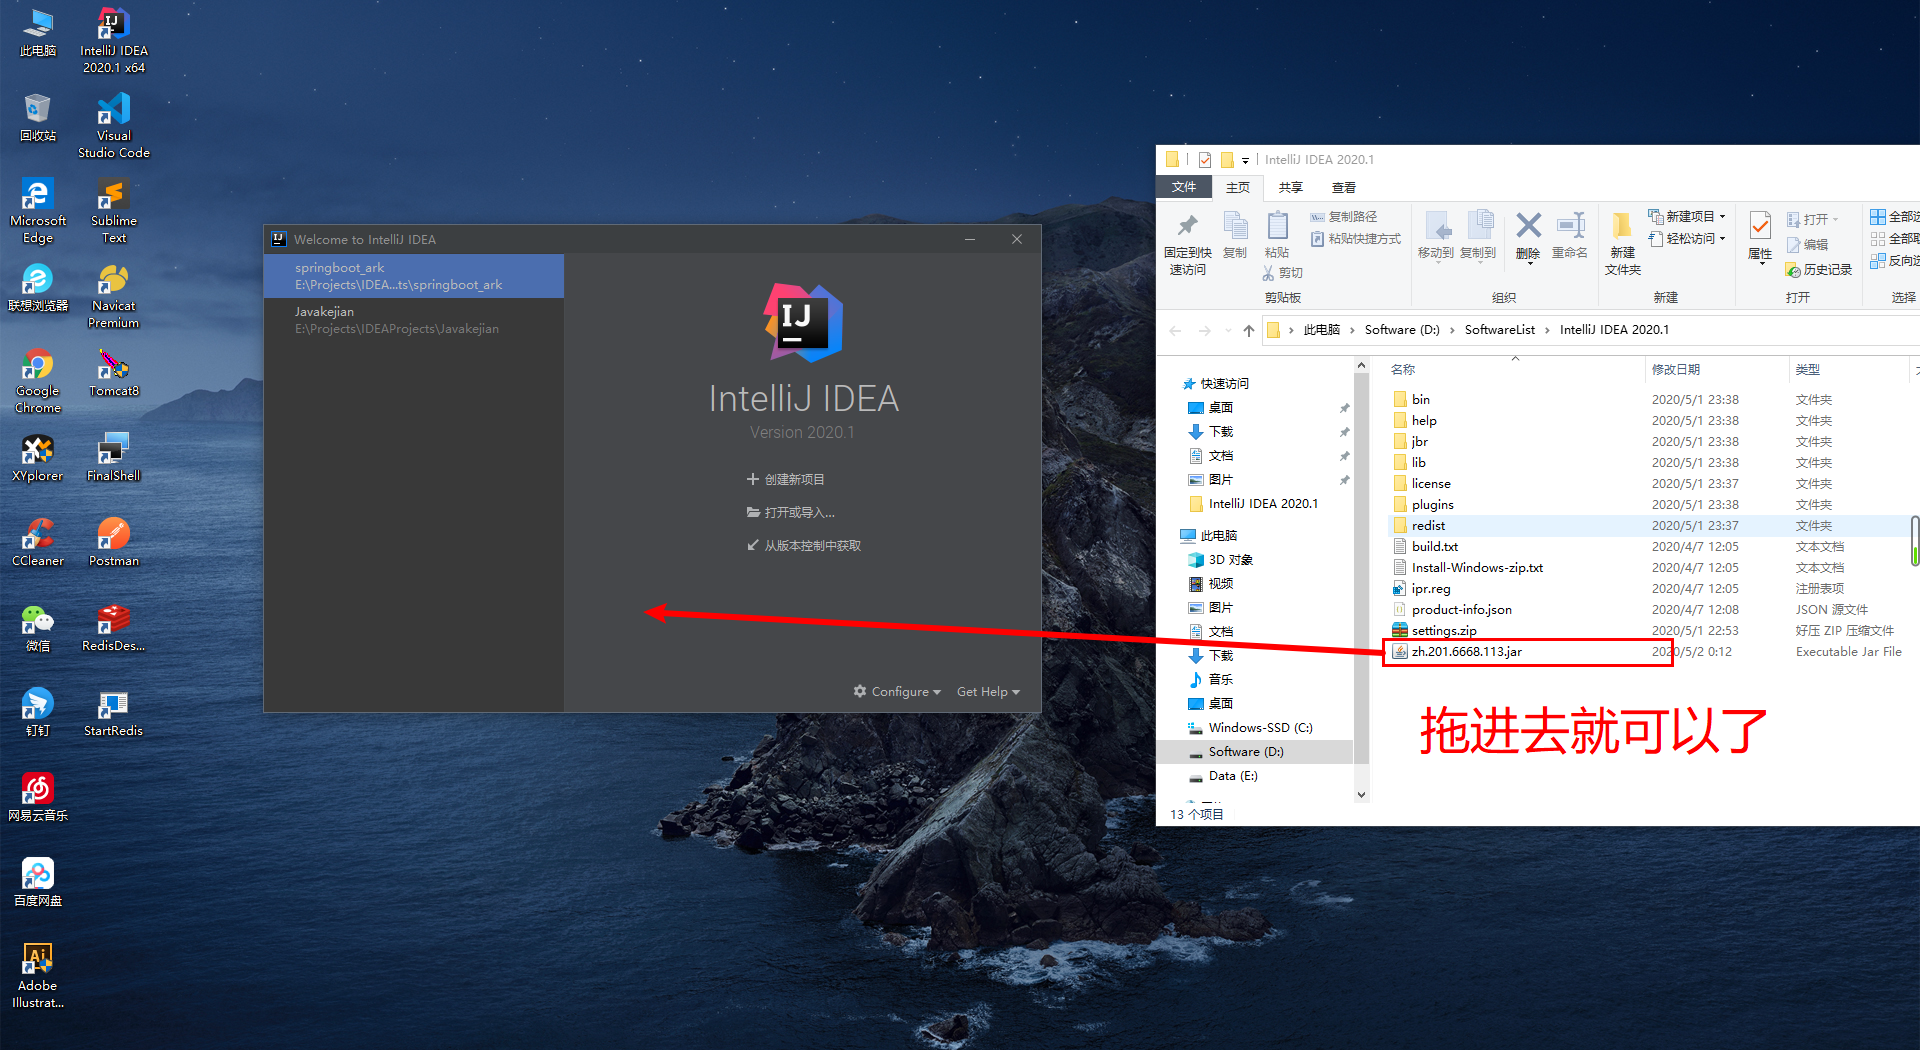Screen dimensions: 1920x1050
Task: Select the RedisDesktop desktop icon
Action: click(114, 628)
